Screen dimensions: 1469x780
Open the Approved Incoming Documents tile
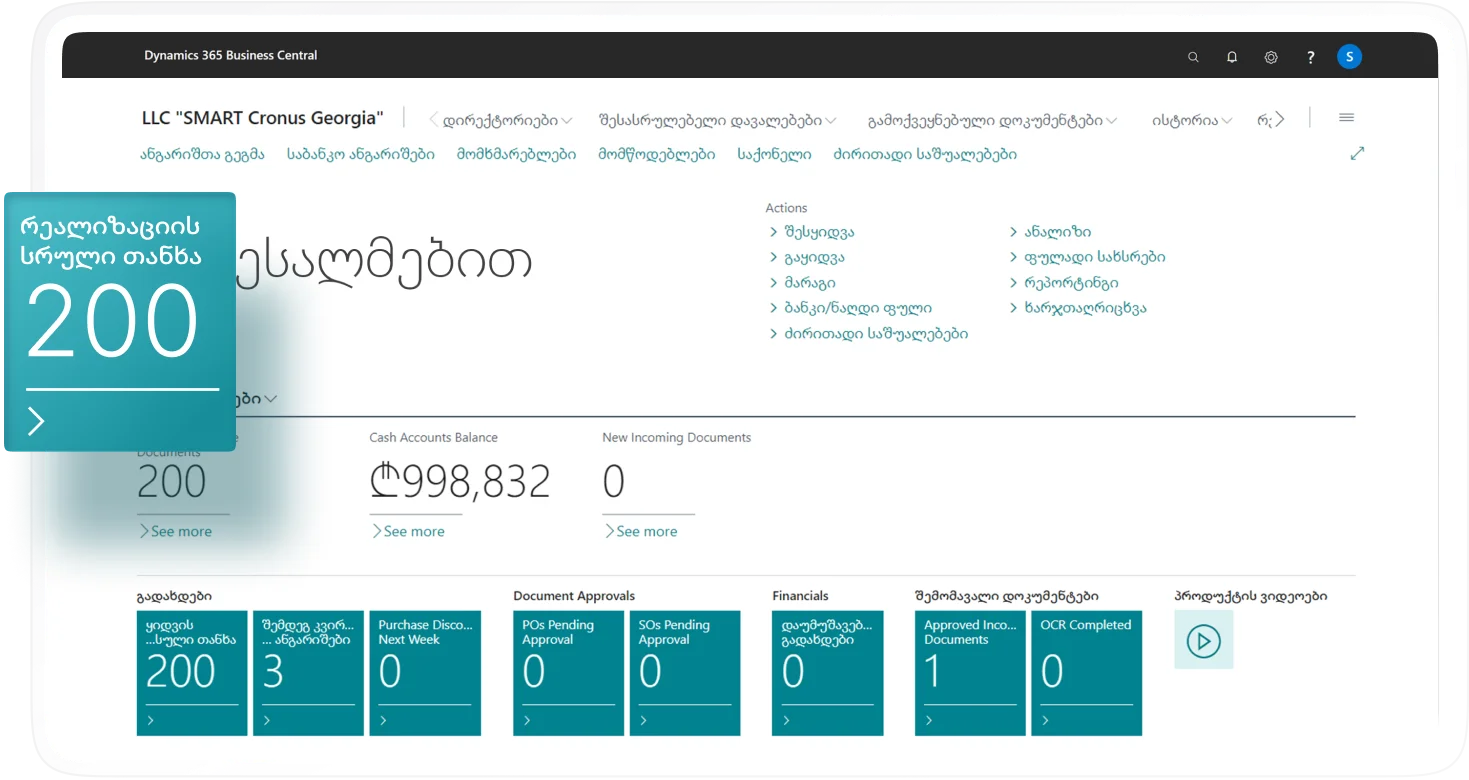[x=970, y=672]
